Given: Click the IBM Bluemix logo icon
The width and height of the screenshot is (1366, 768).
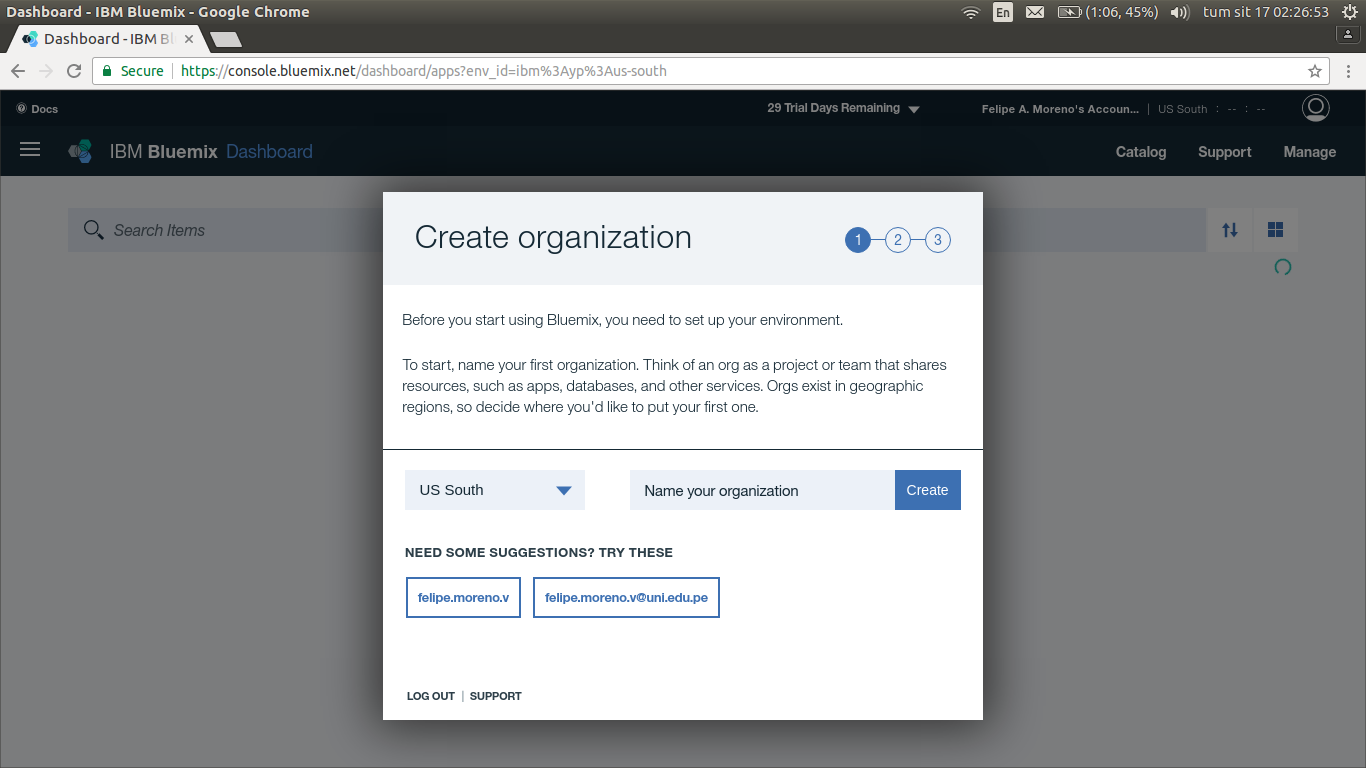Looking at the screenshot, I should click(80, 151).
